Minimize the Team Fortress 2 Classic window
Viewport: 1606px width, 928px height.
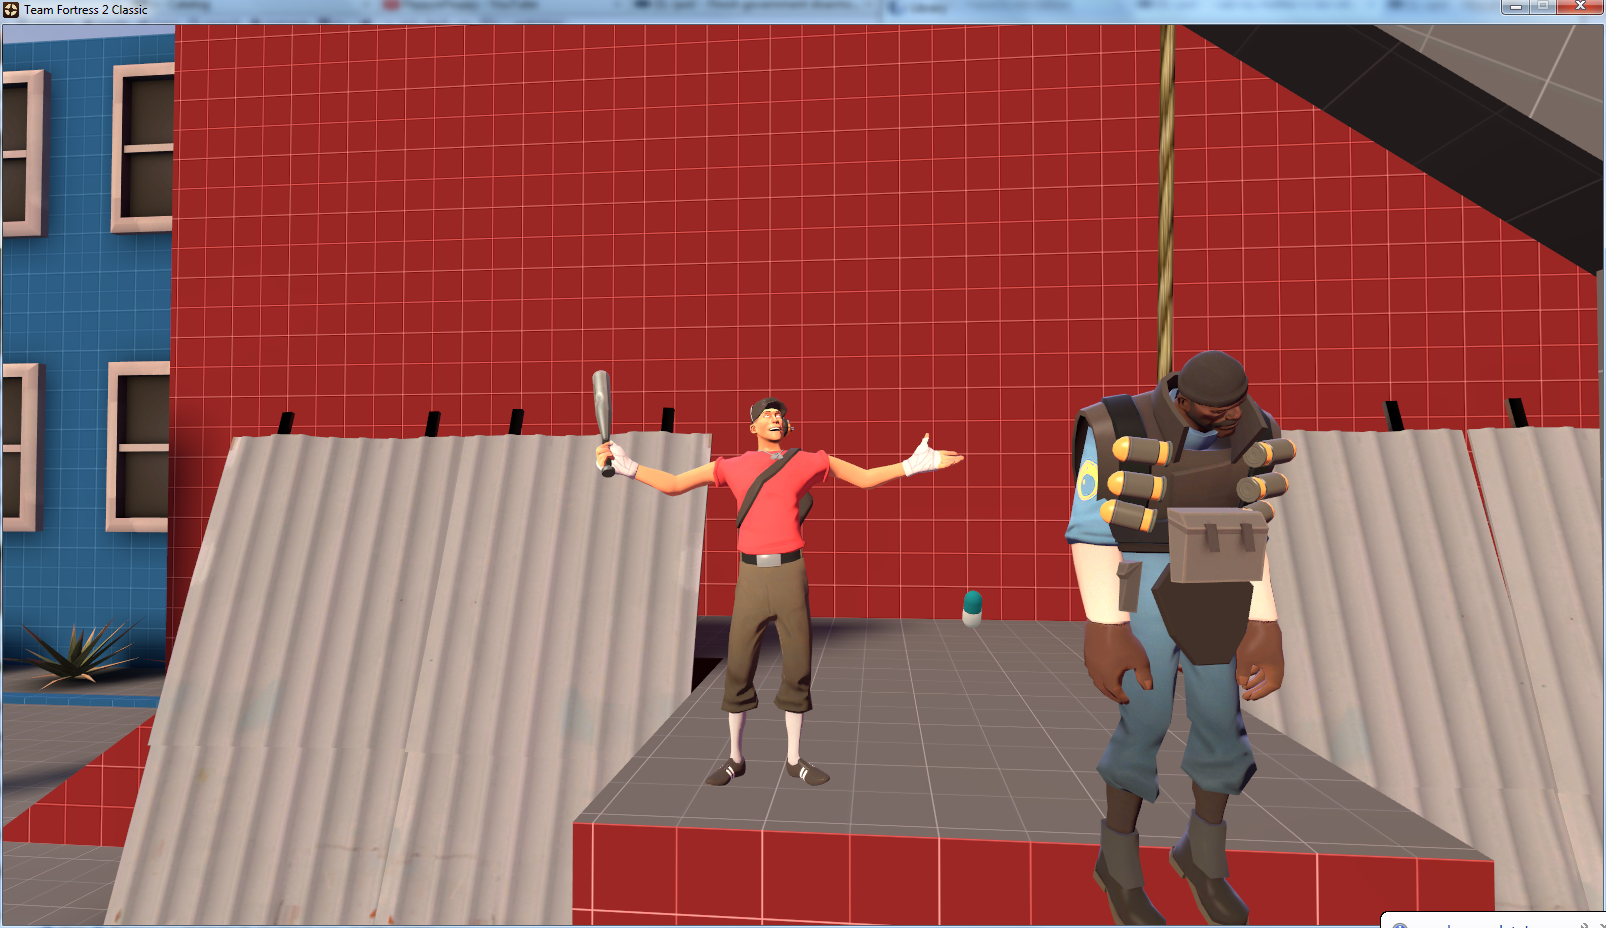coord(1516,7)
